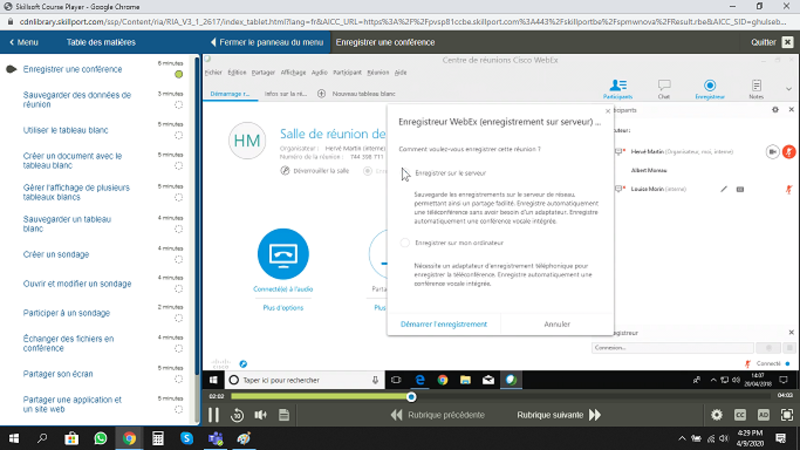This screenshot has width=800, height=450.
Task: Click Hervé Martin's red muted microphone icon
Action: pyautogui.click(x=789, y=152)
